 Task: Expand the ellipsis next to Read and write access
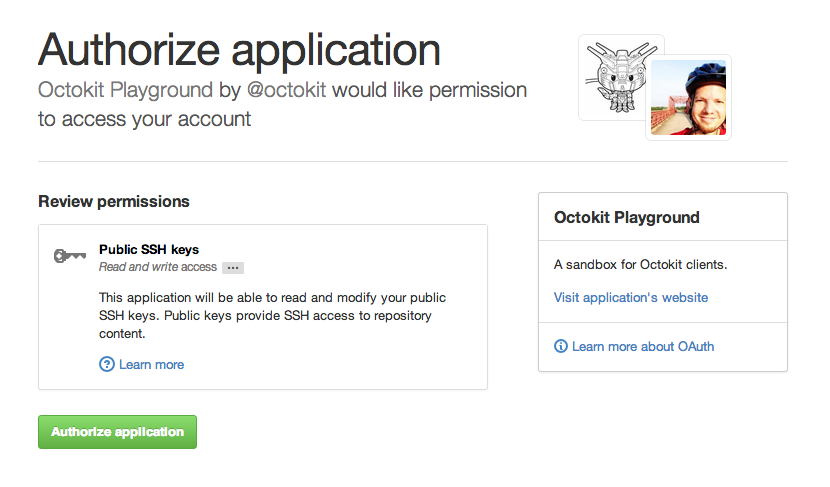pyautogui.click(x=233, y=268)
